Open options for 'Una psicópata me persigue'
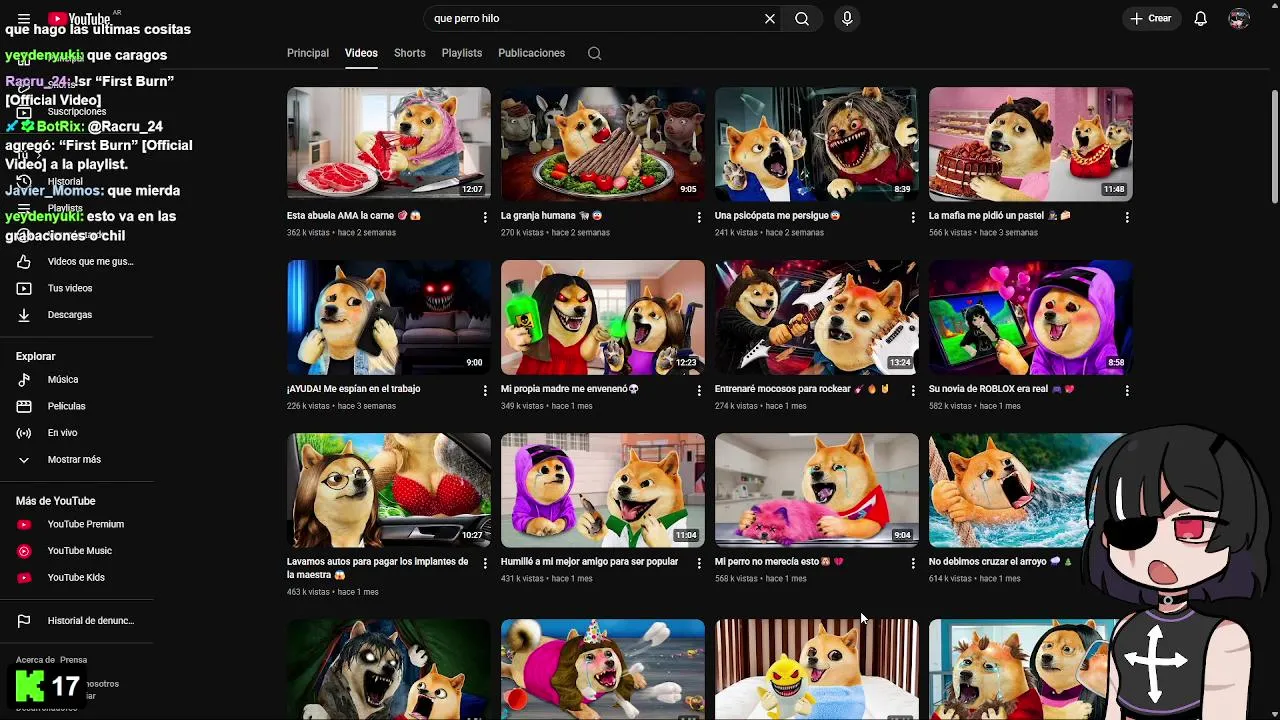The width and height of the screenshot is (1280, 720). (913, 217)
